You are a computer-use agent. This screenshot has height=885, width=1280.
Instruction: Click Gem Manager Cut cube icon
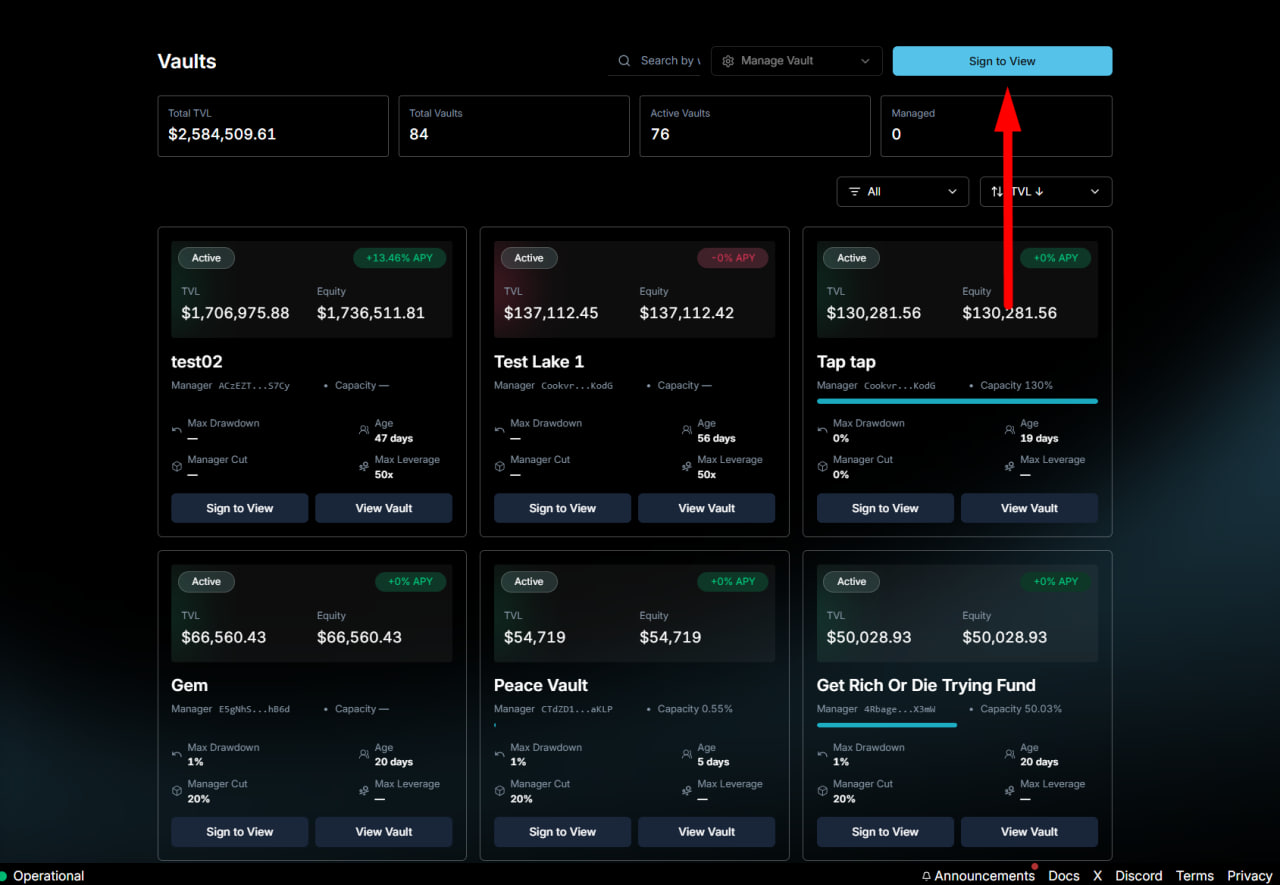point(177,791)
